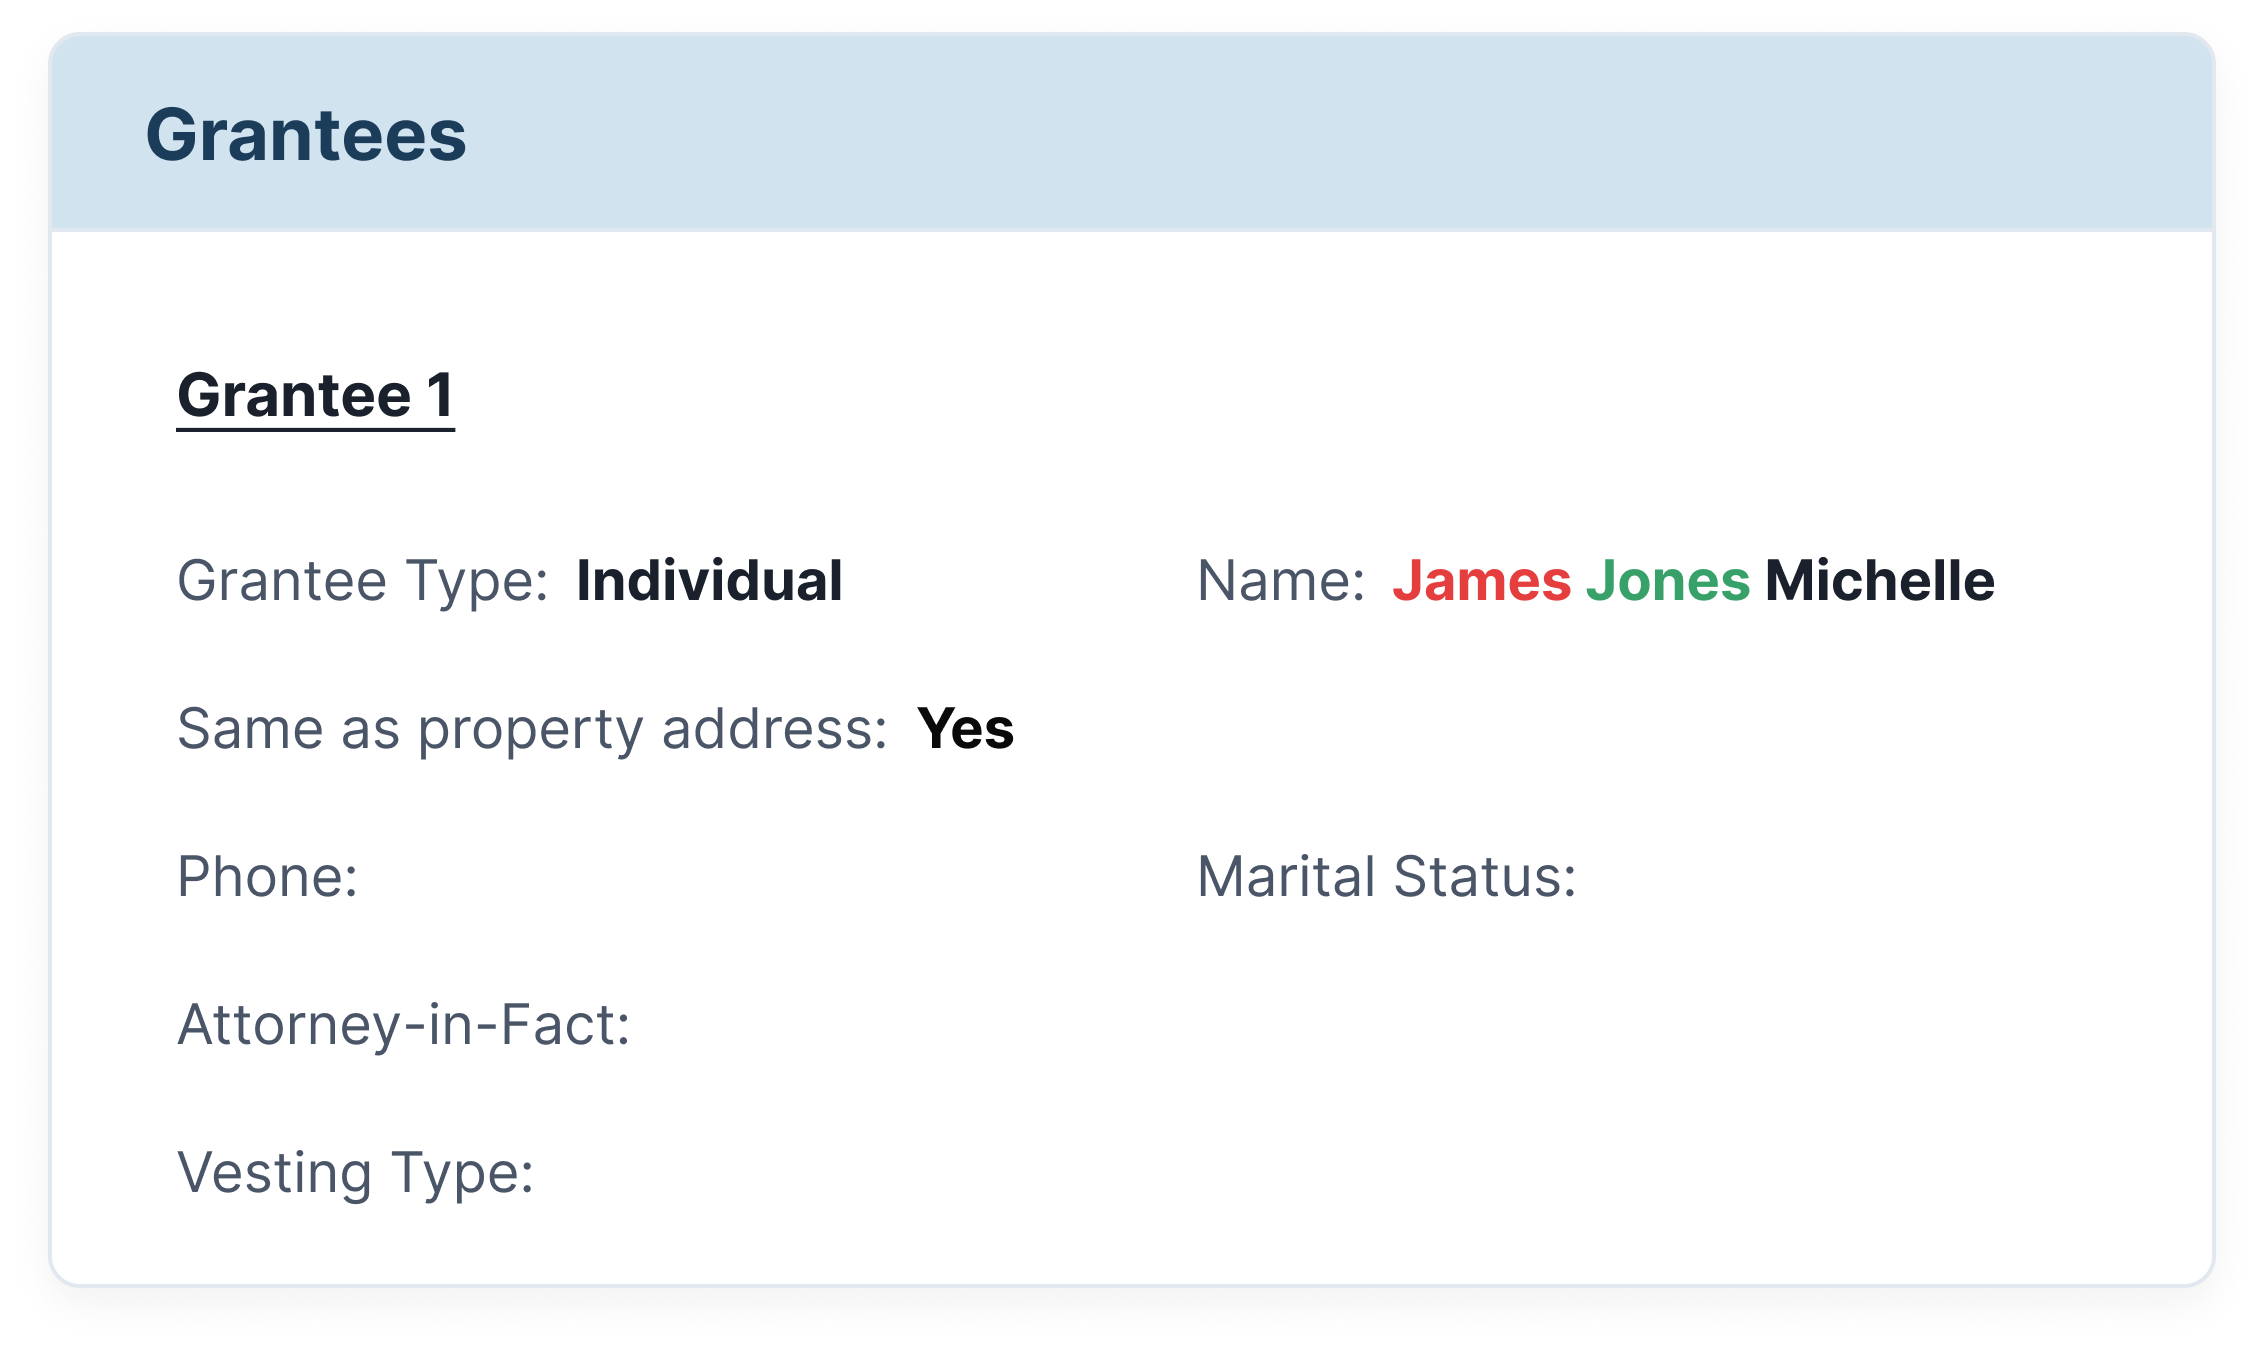The width and height of the screenshot is (2264, 1352).
Task: Click the Attorney-in-Fact label
Action: click(x=404, y=1025)
